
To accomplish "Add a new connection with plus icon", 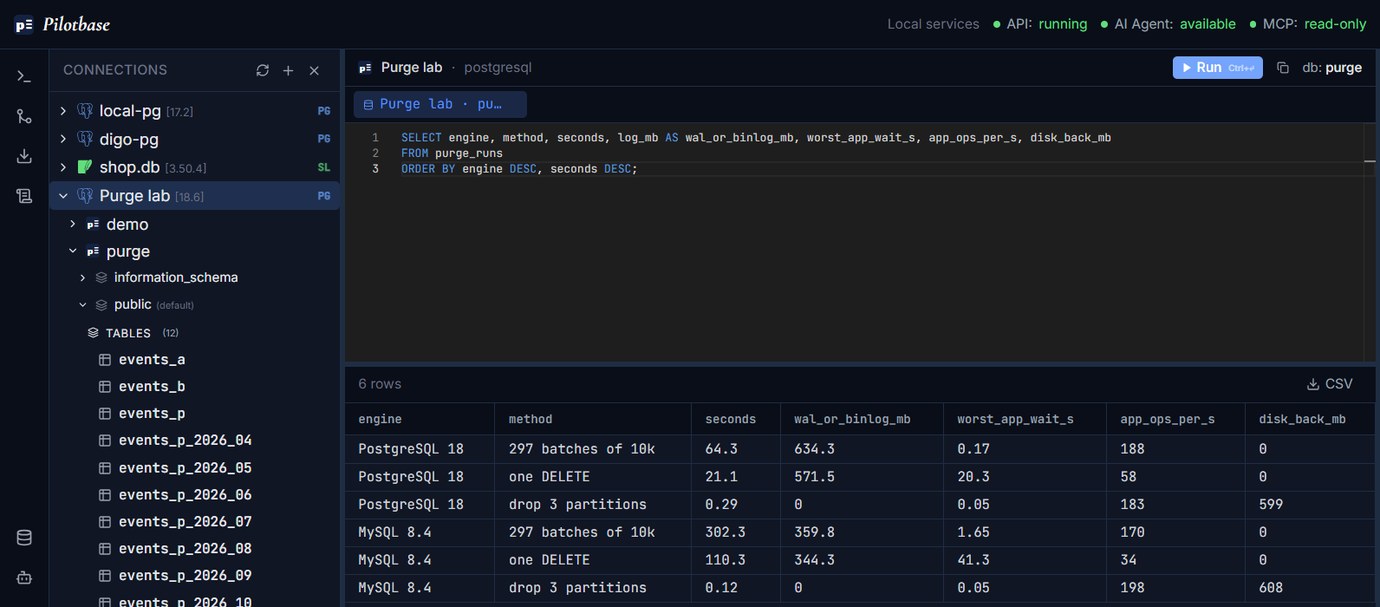I will [288, 70].
